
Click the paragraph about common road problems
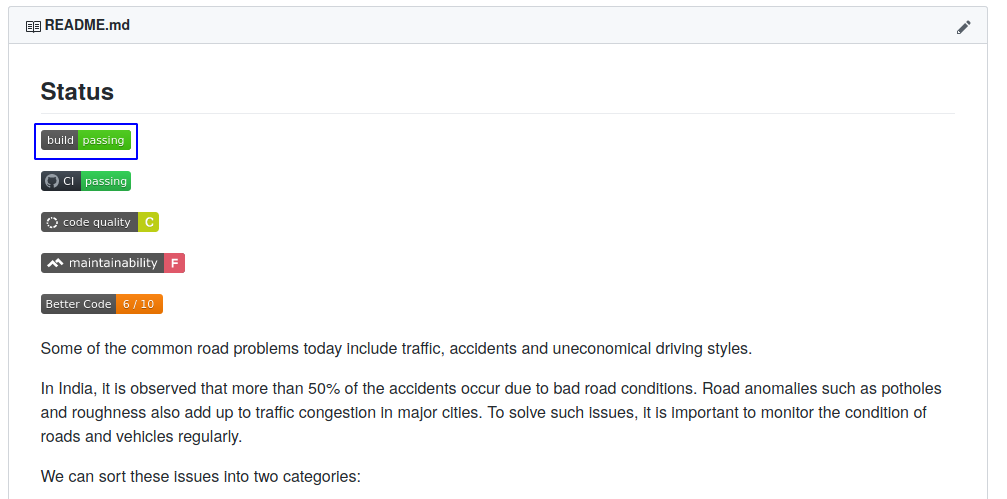[x=396, y=349]
